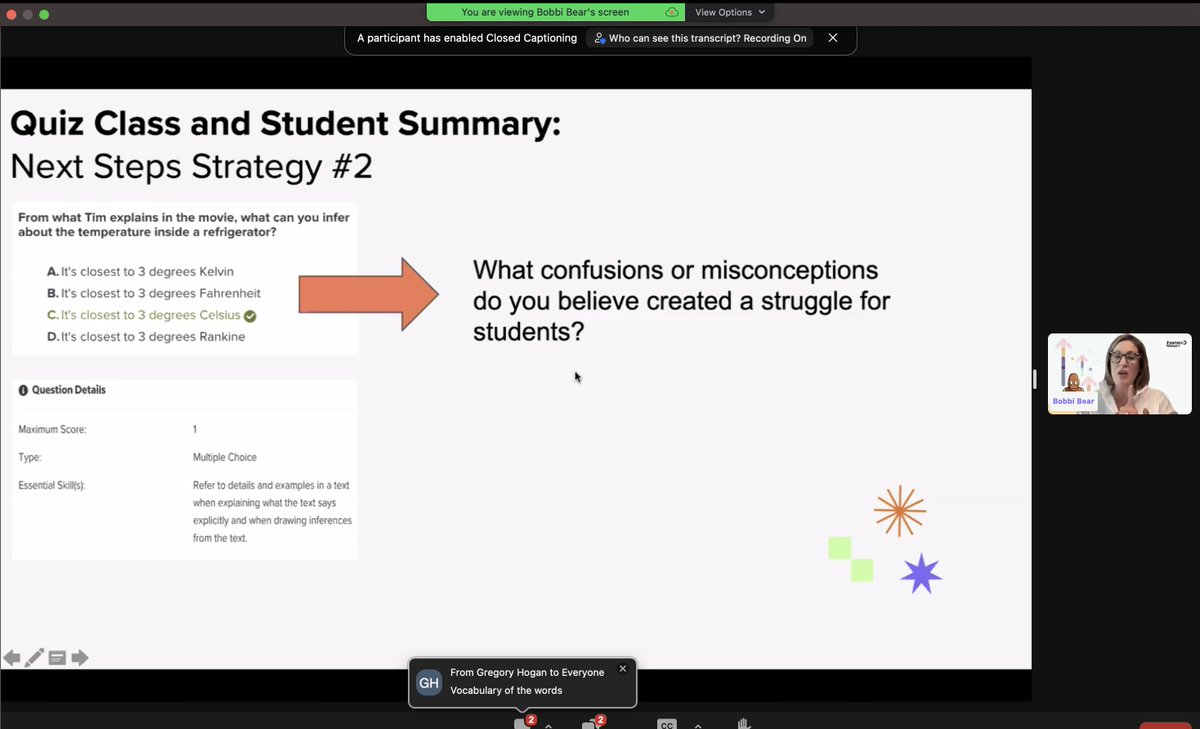This screenshot has width=1200, height=729.
Task: Open the share icon with red badge
Action: click(x=592, y=722)
